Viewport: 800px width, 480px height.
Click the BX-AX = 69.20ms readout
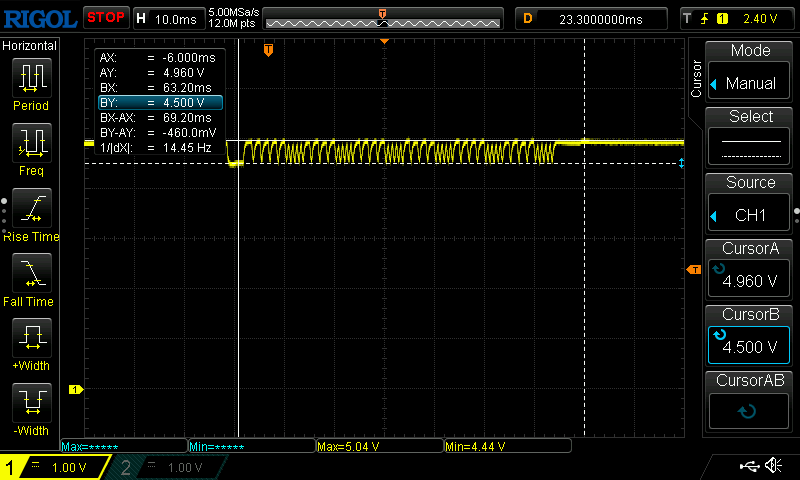[158, 117]
